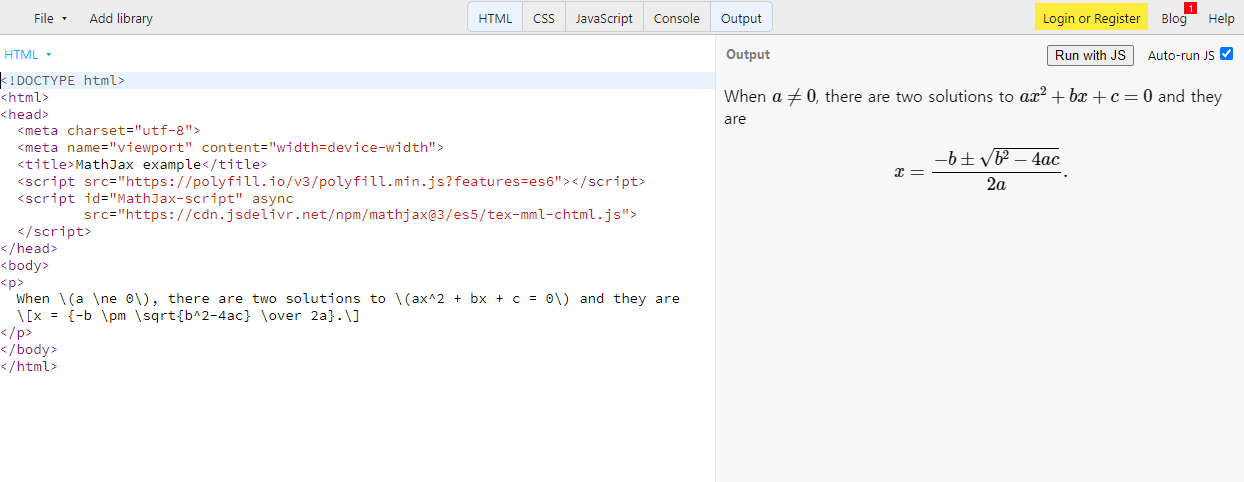Click the Run with JS button
The image size is (1244, 482).
tap(1090, 56)
